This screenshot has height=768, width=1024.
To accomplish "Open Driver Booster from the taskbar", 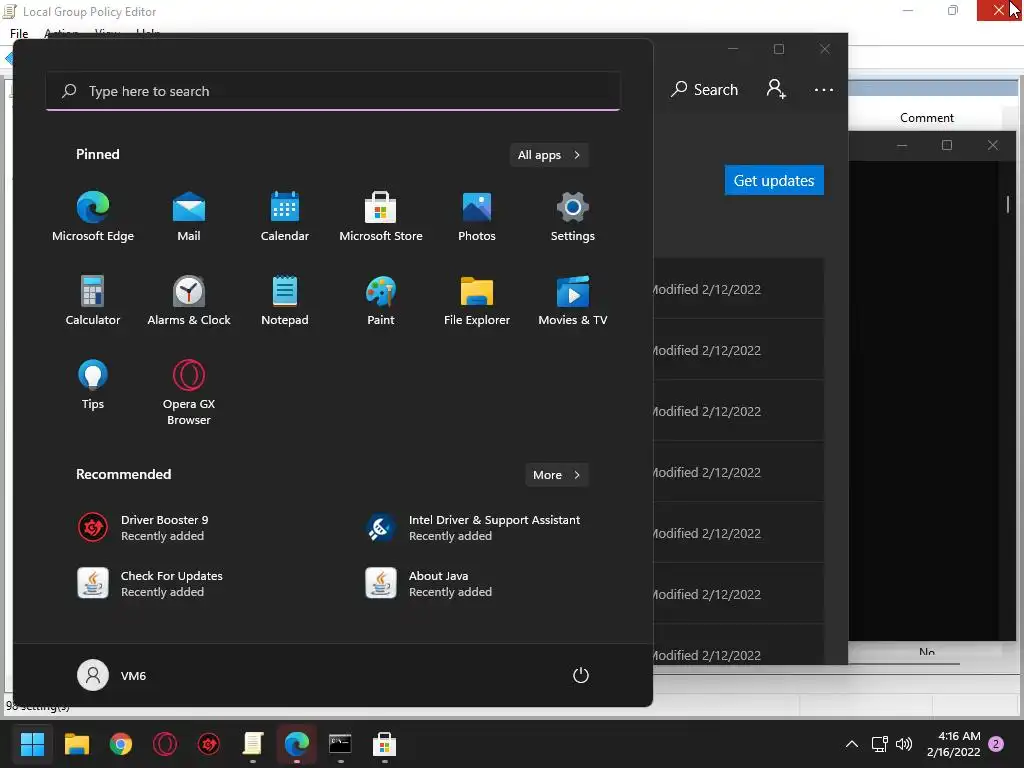I will pyautogui.click(x=209, y=744).
